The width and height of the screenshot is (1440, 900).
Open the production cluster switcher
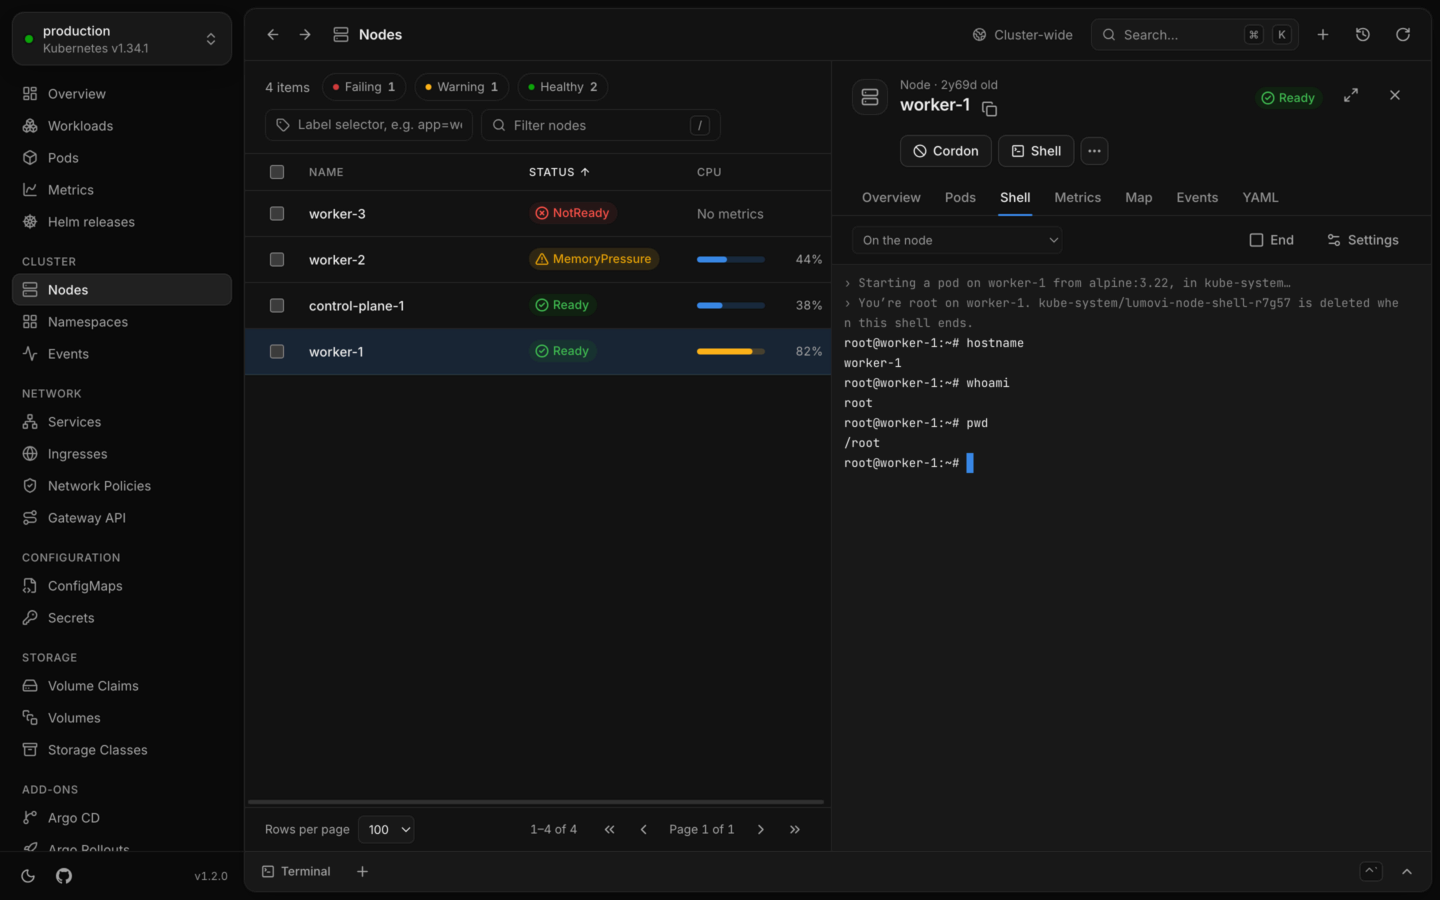[x=122, y=39]
